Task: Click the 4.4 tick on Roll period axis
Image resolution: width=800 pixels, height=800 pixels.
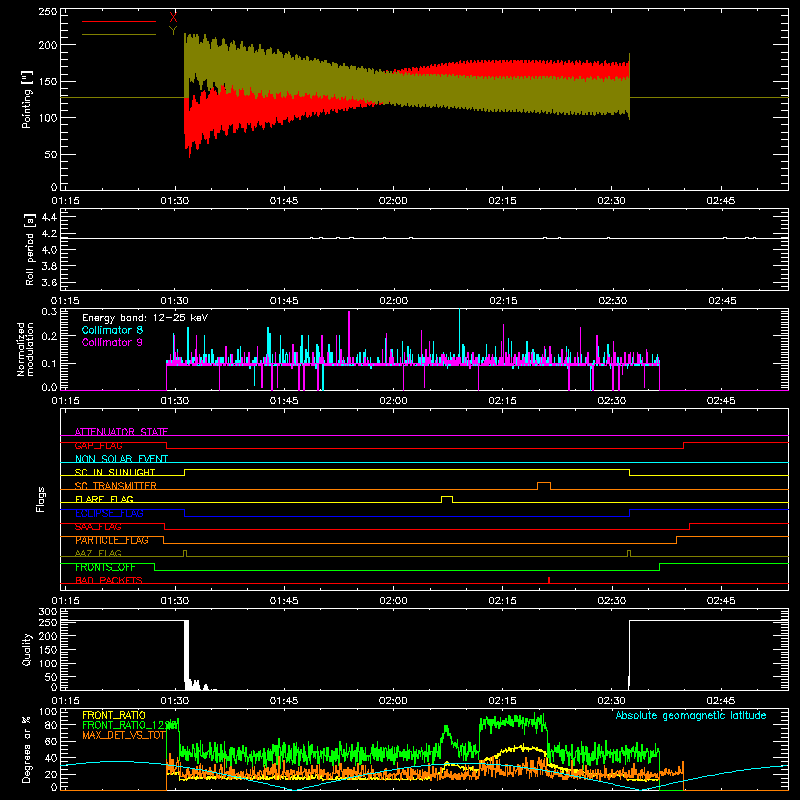Action: [49, 217]
